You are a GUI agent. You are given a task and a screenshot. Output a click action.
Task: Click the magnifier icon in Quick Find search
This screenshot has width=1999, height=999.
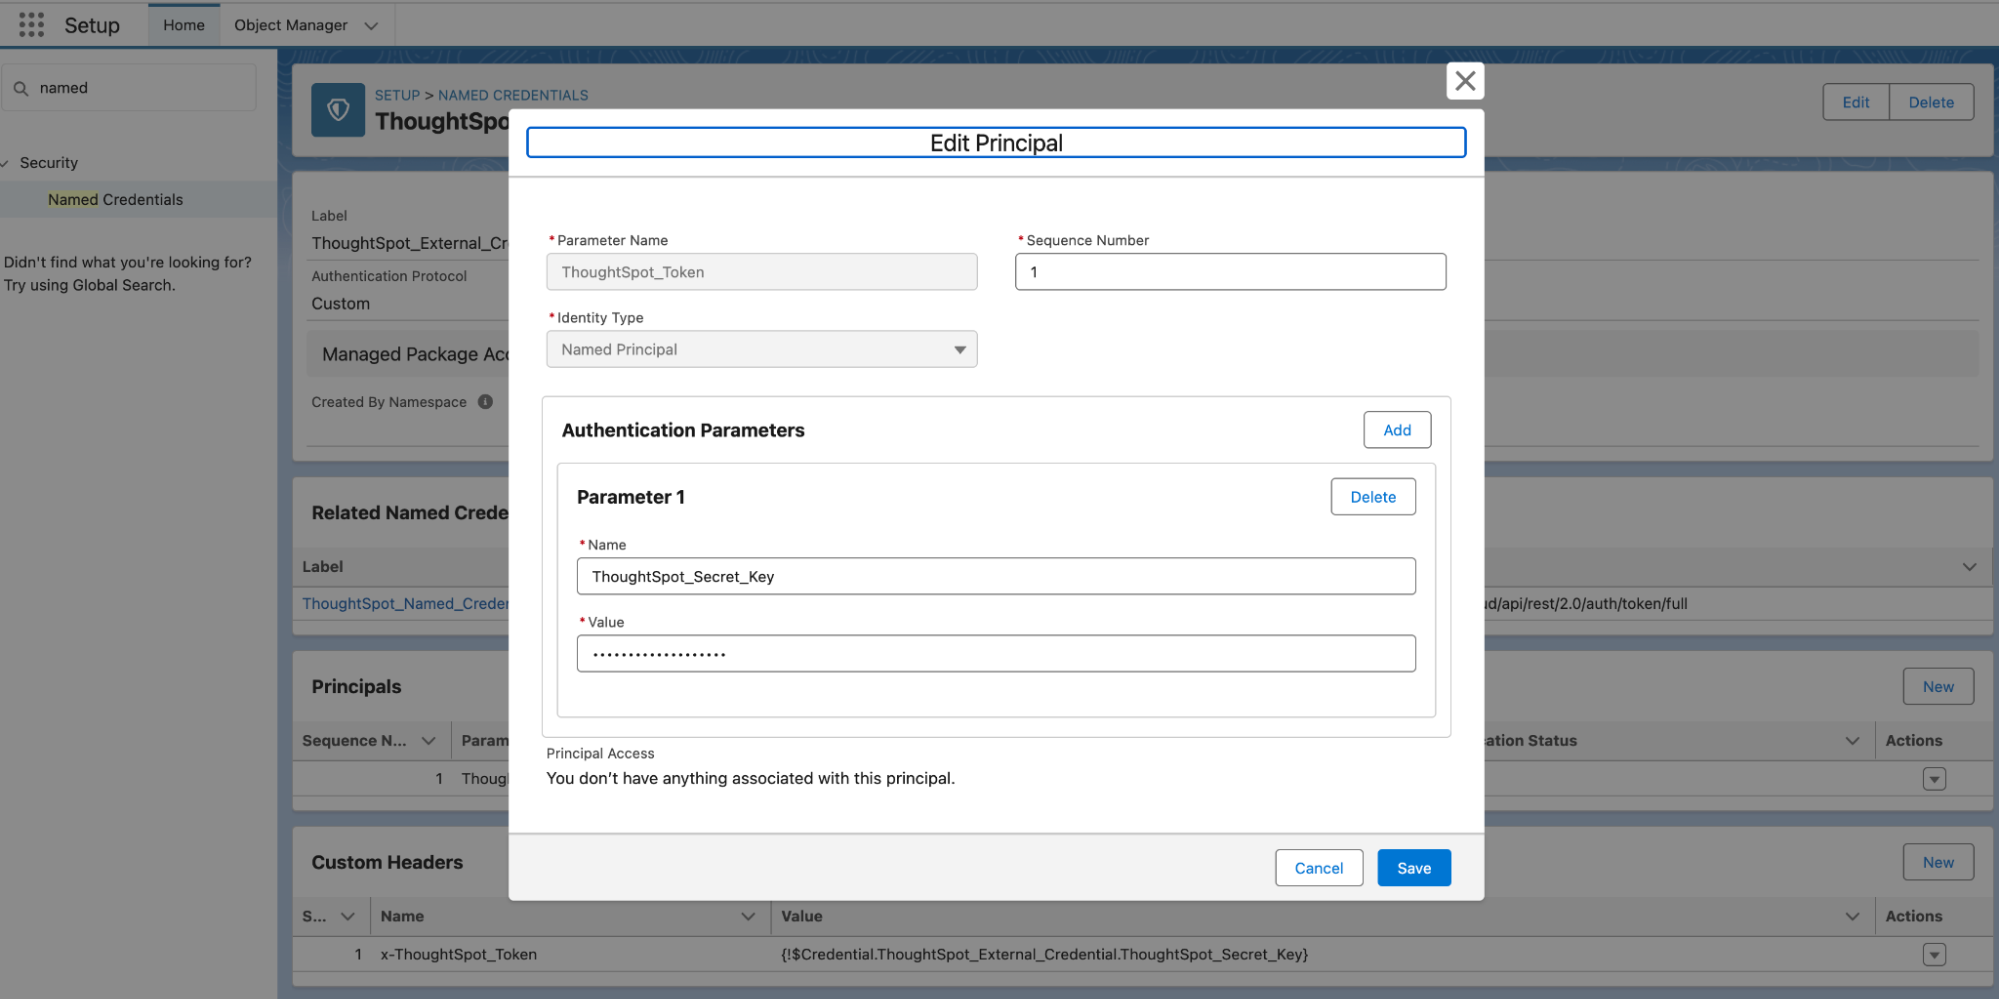21,87
